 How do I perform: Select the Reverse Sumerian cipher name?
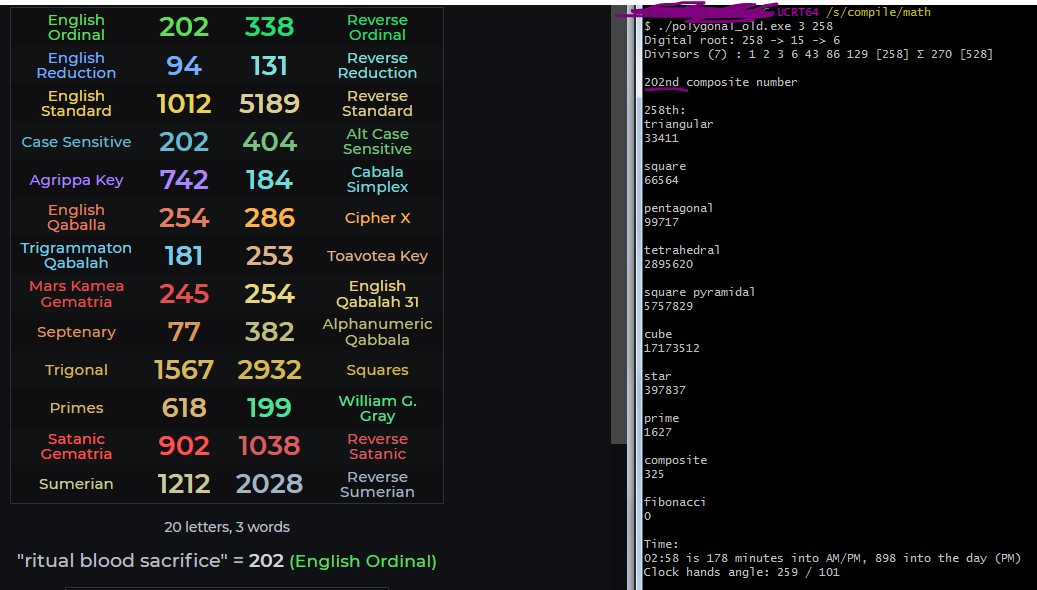(x=378, y=484)
